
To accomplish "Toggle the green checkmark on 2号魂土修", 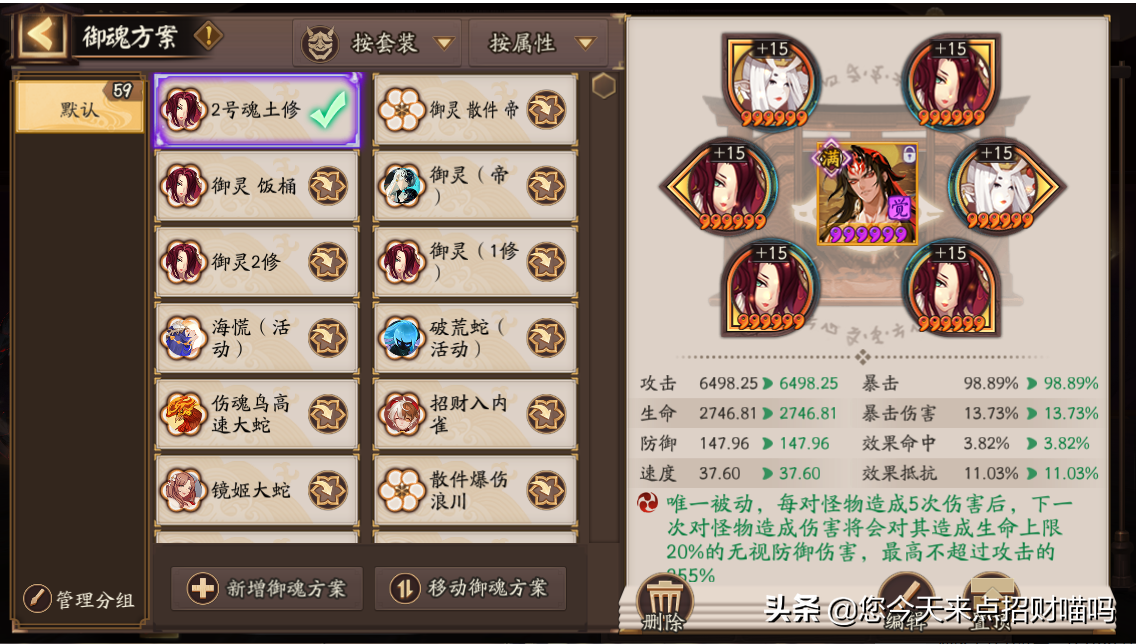I will [x=328, y=111].
